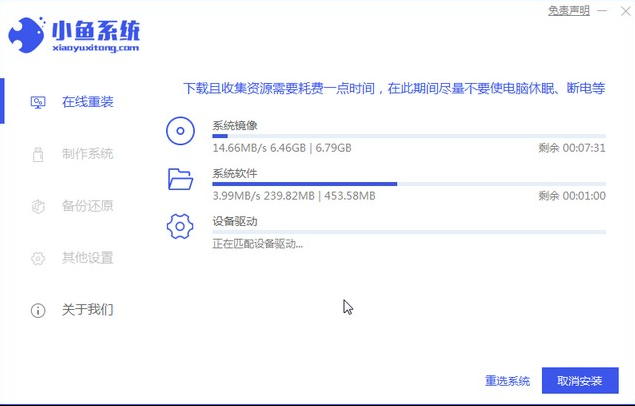The width and height of the screenshot is (635, 406).
Task: Close the 小鱼系统 window
Action: [626, 11]
